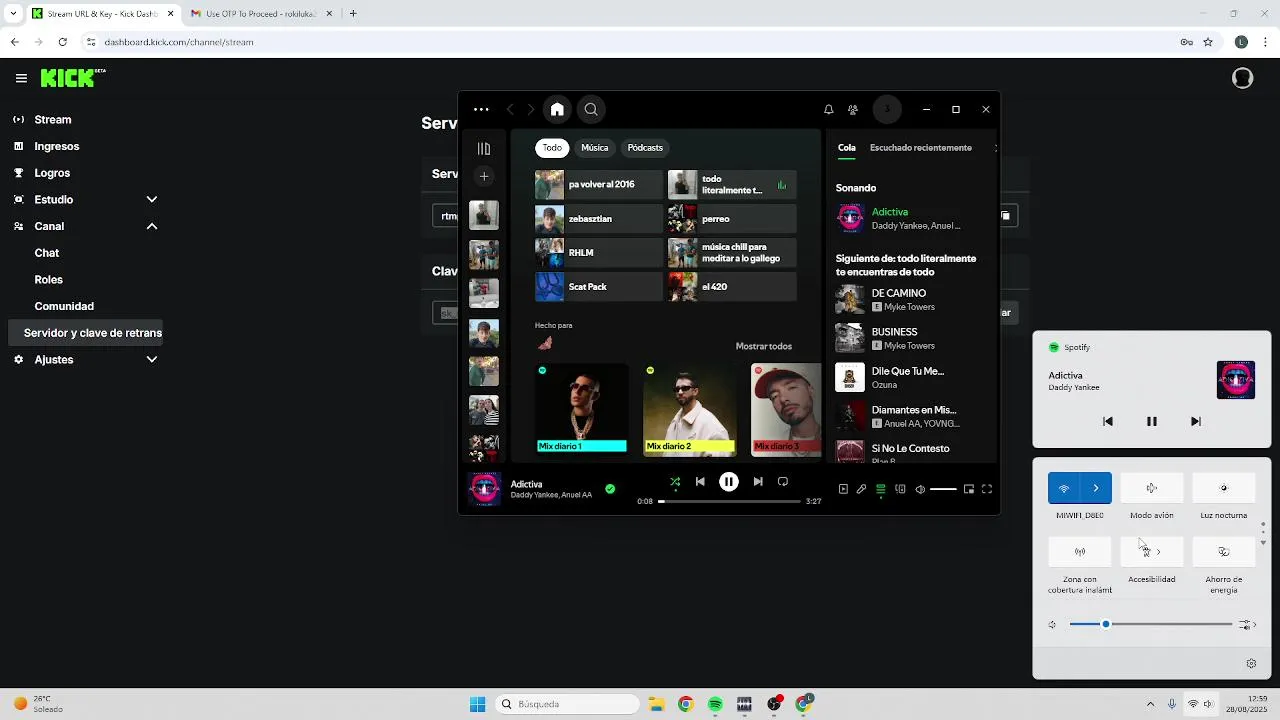This screenshot has height=720, width=1280.
Task: Open connect to a device icon
Action: point(901,489)
